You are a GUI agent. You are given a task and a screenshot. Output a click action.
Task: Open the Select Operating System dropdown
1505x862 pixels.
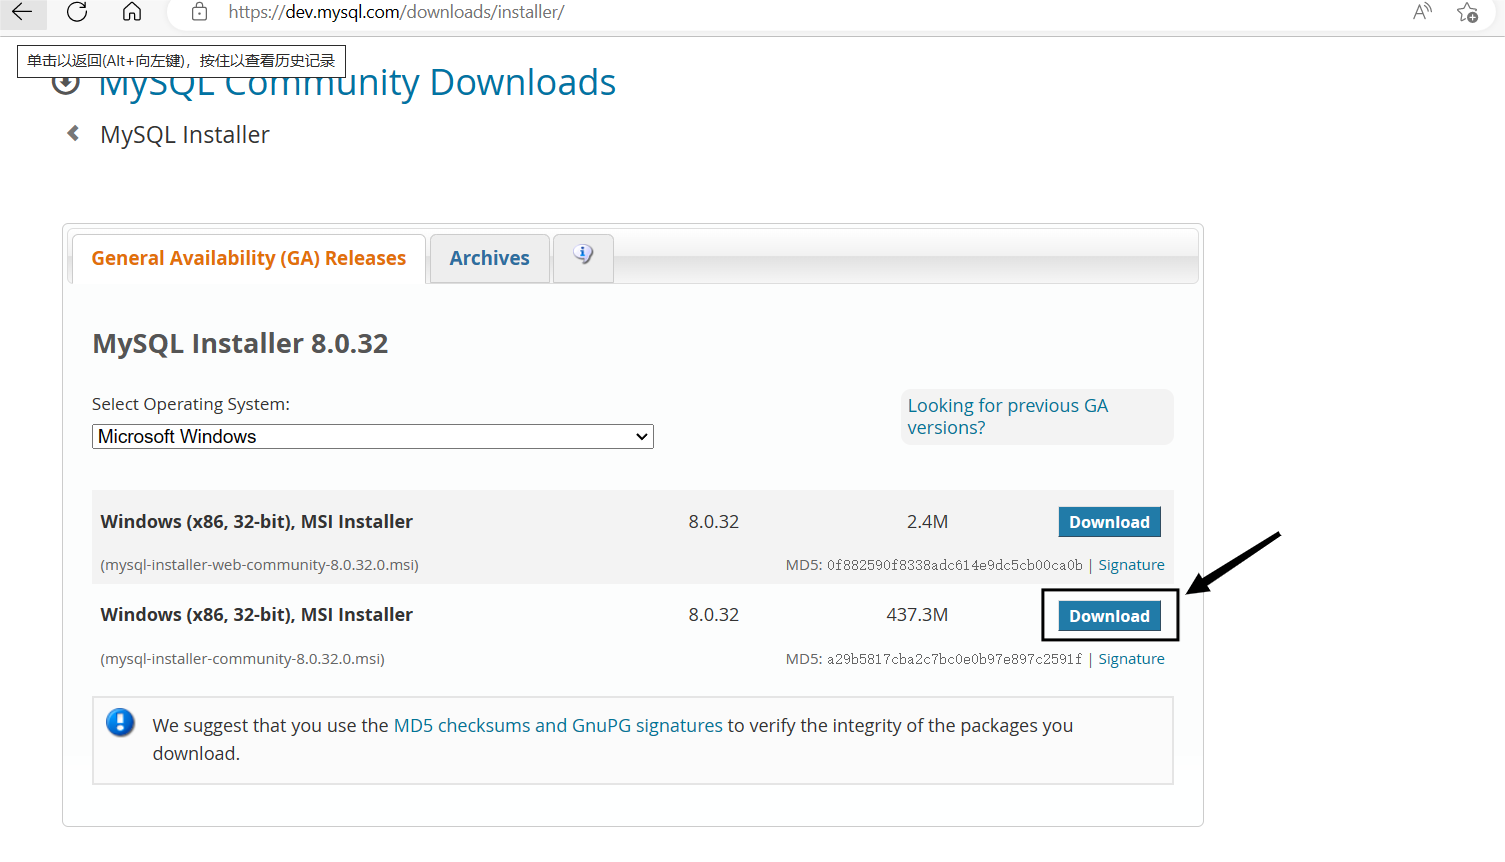372,436
